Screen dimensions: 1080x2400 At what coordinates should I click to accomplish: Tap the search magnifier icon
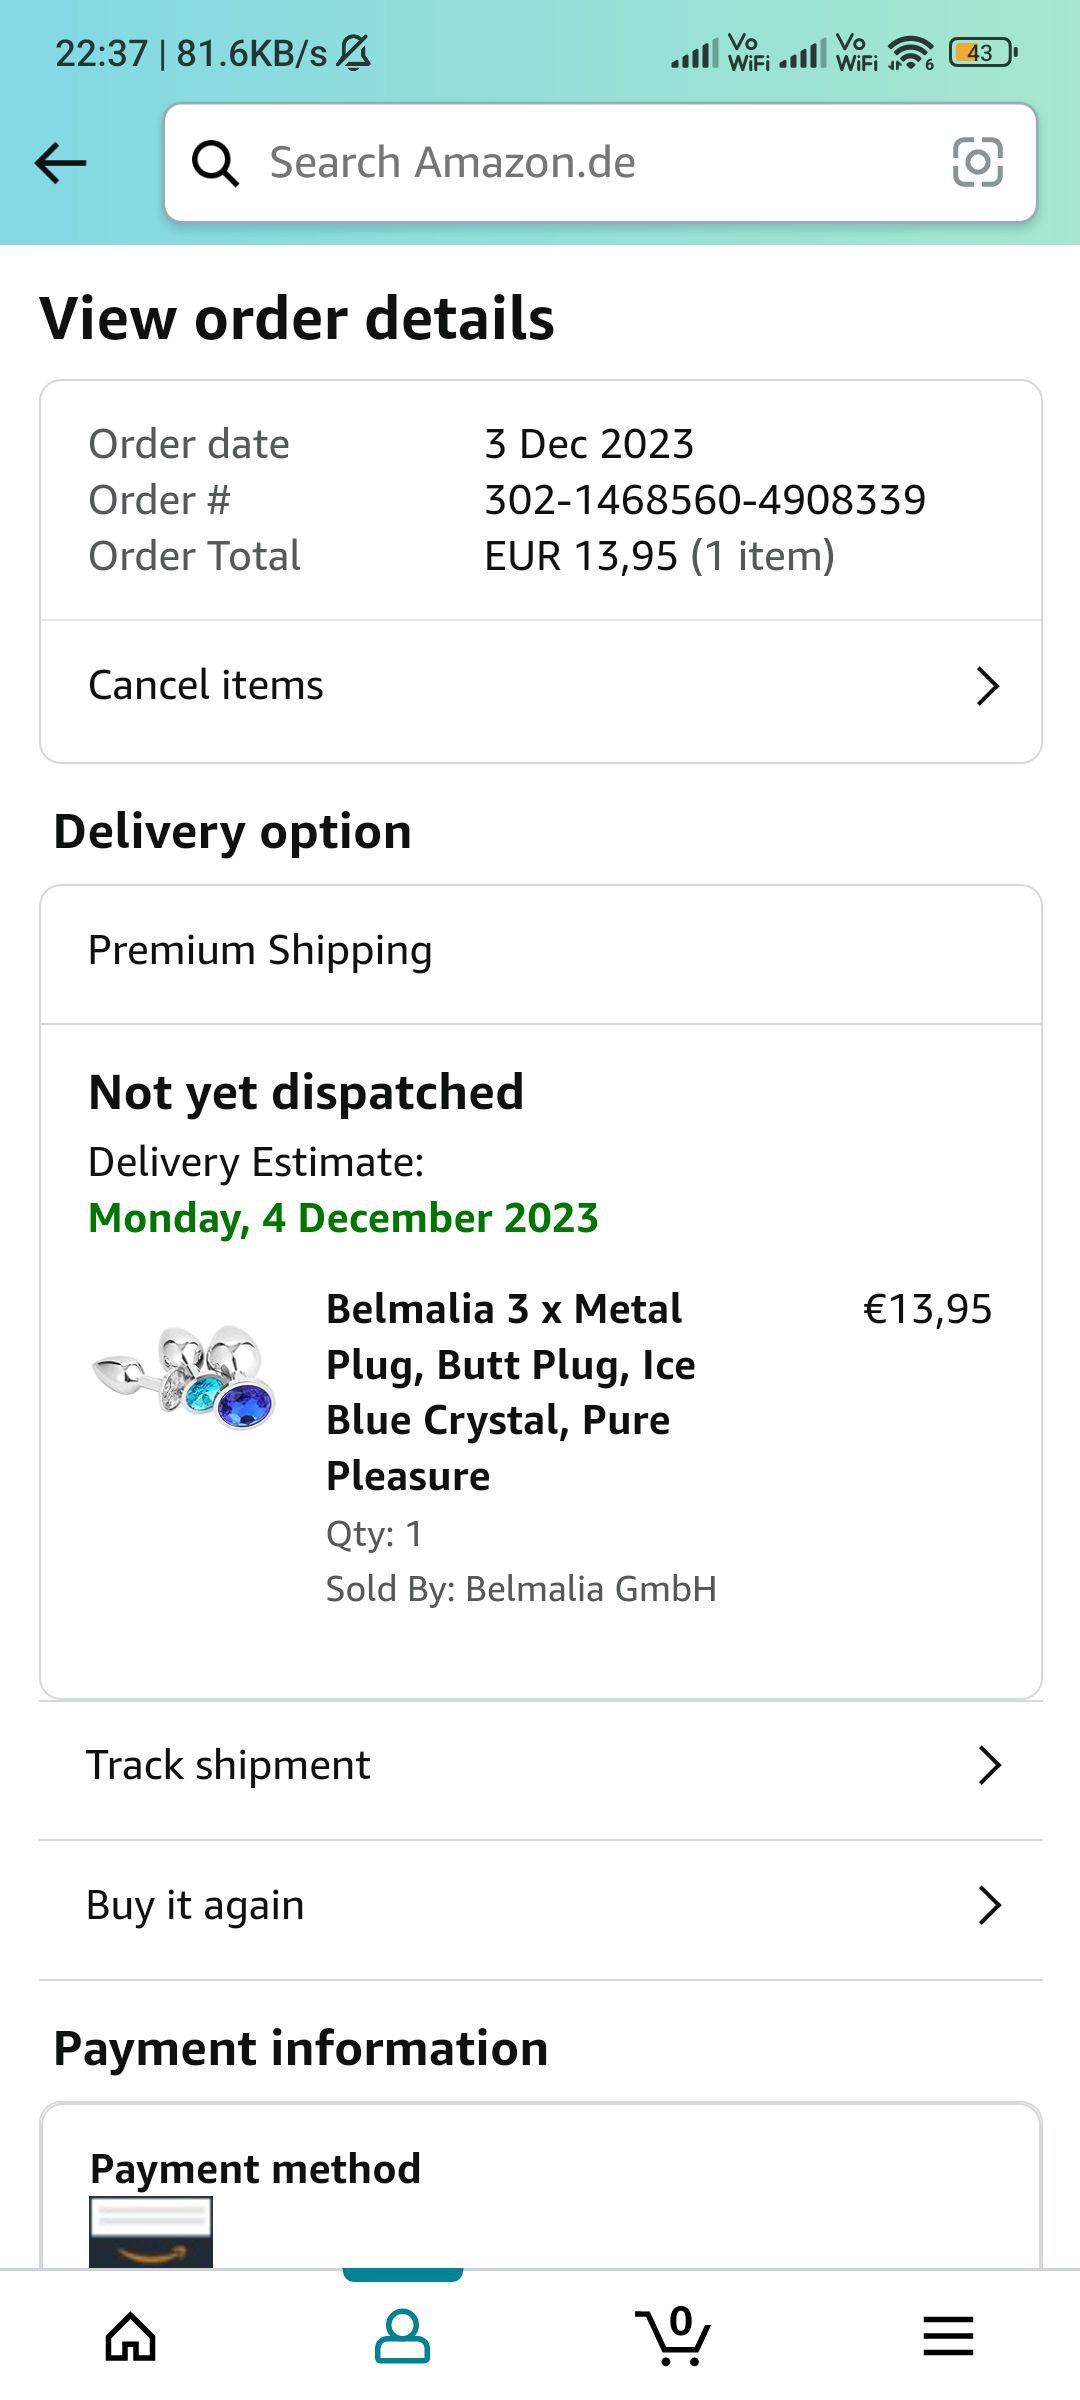click(x=215, y=163)
